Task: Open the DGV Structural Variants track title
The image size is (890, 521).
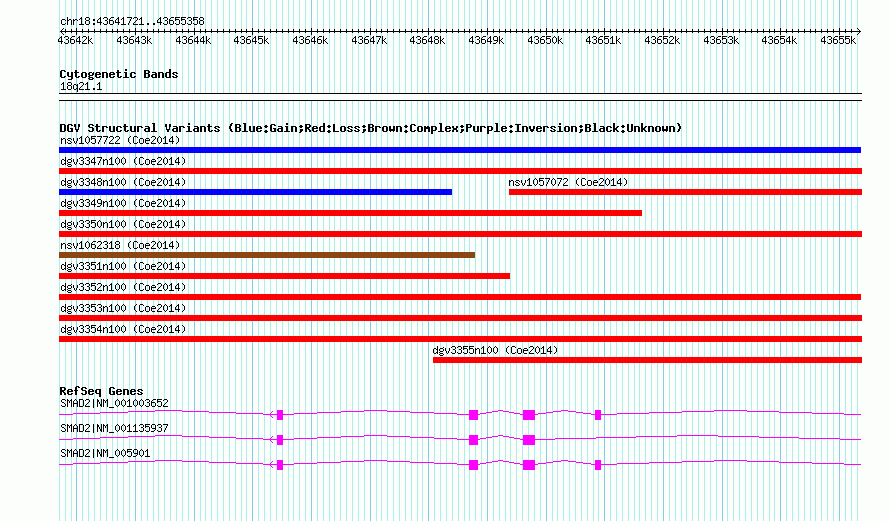Action: click(x=371, y=128)
